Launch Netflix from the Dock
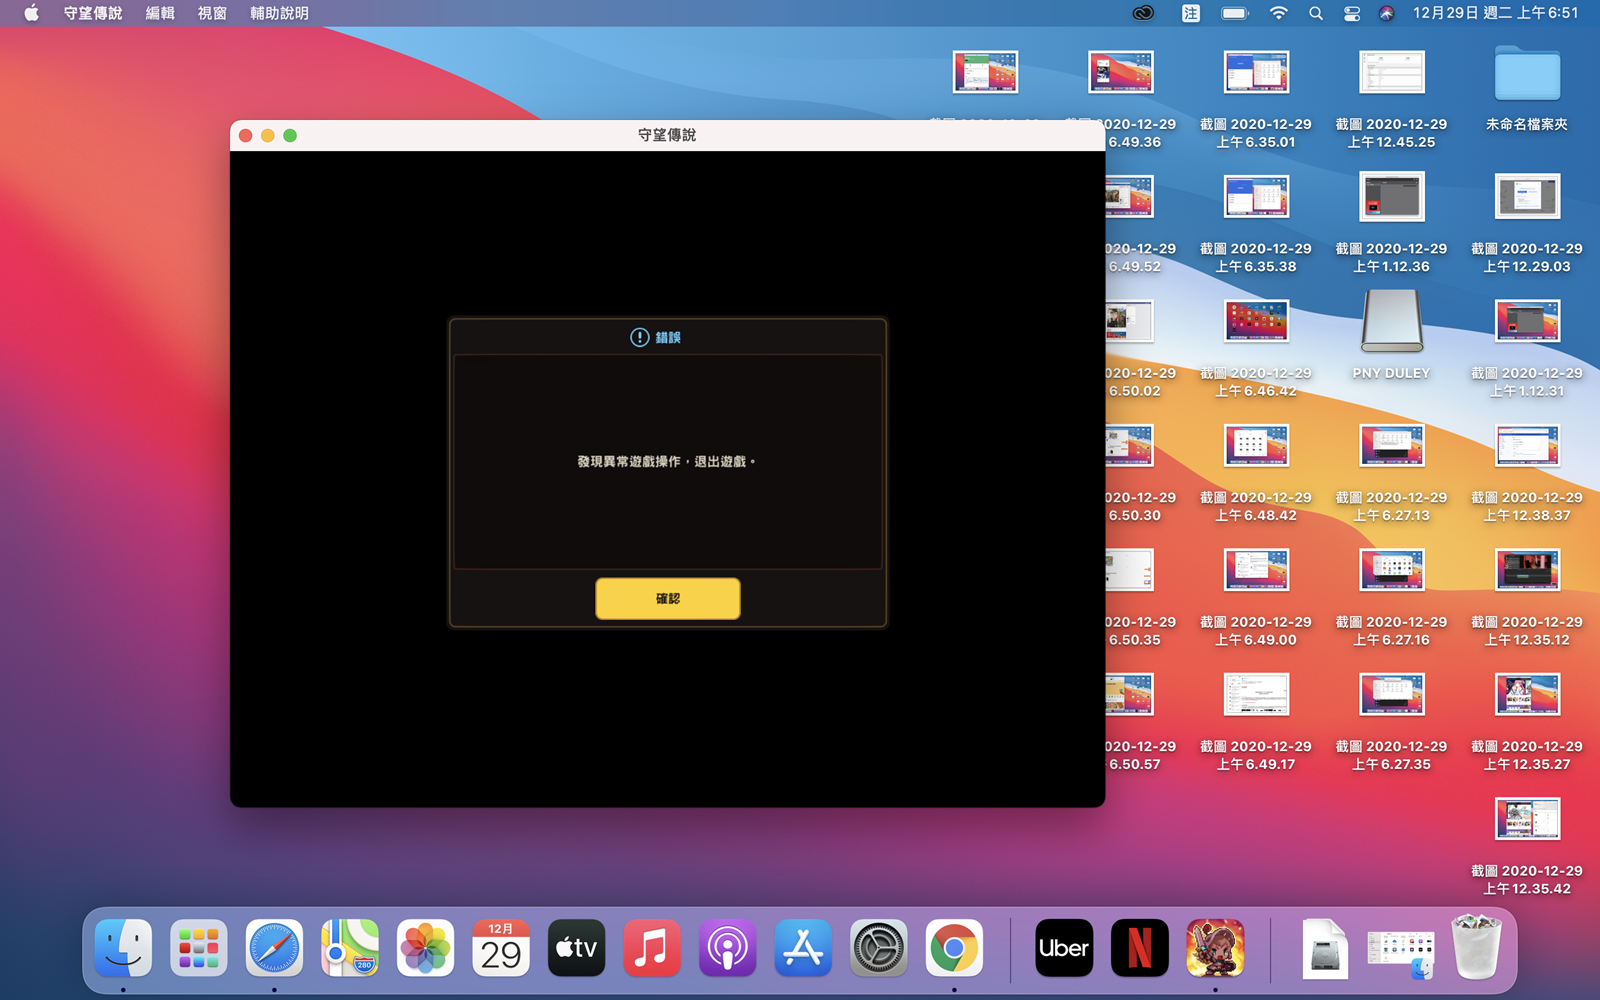 coord(1139,948)
